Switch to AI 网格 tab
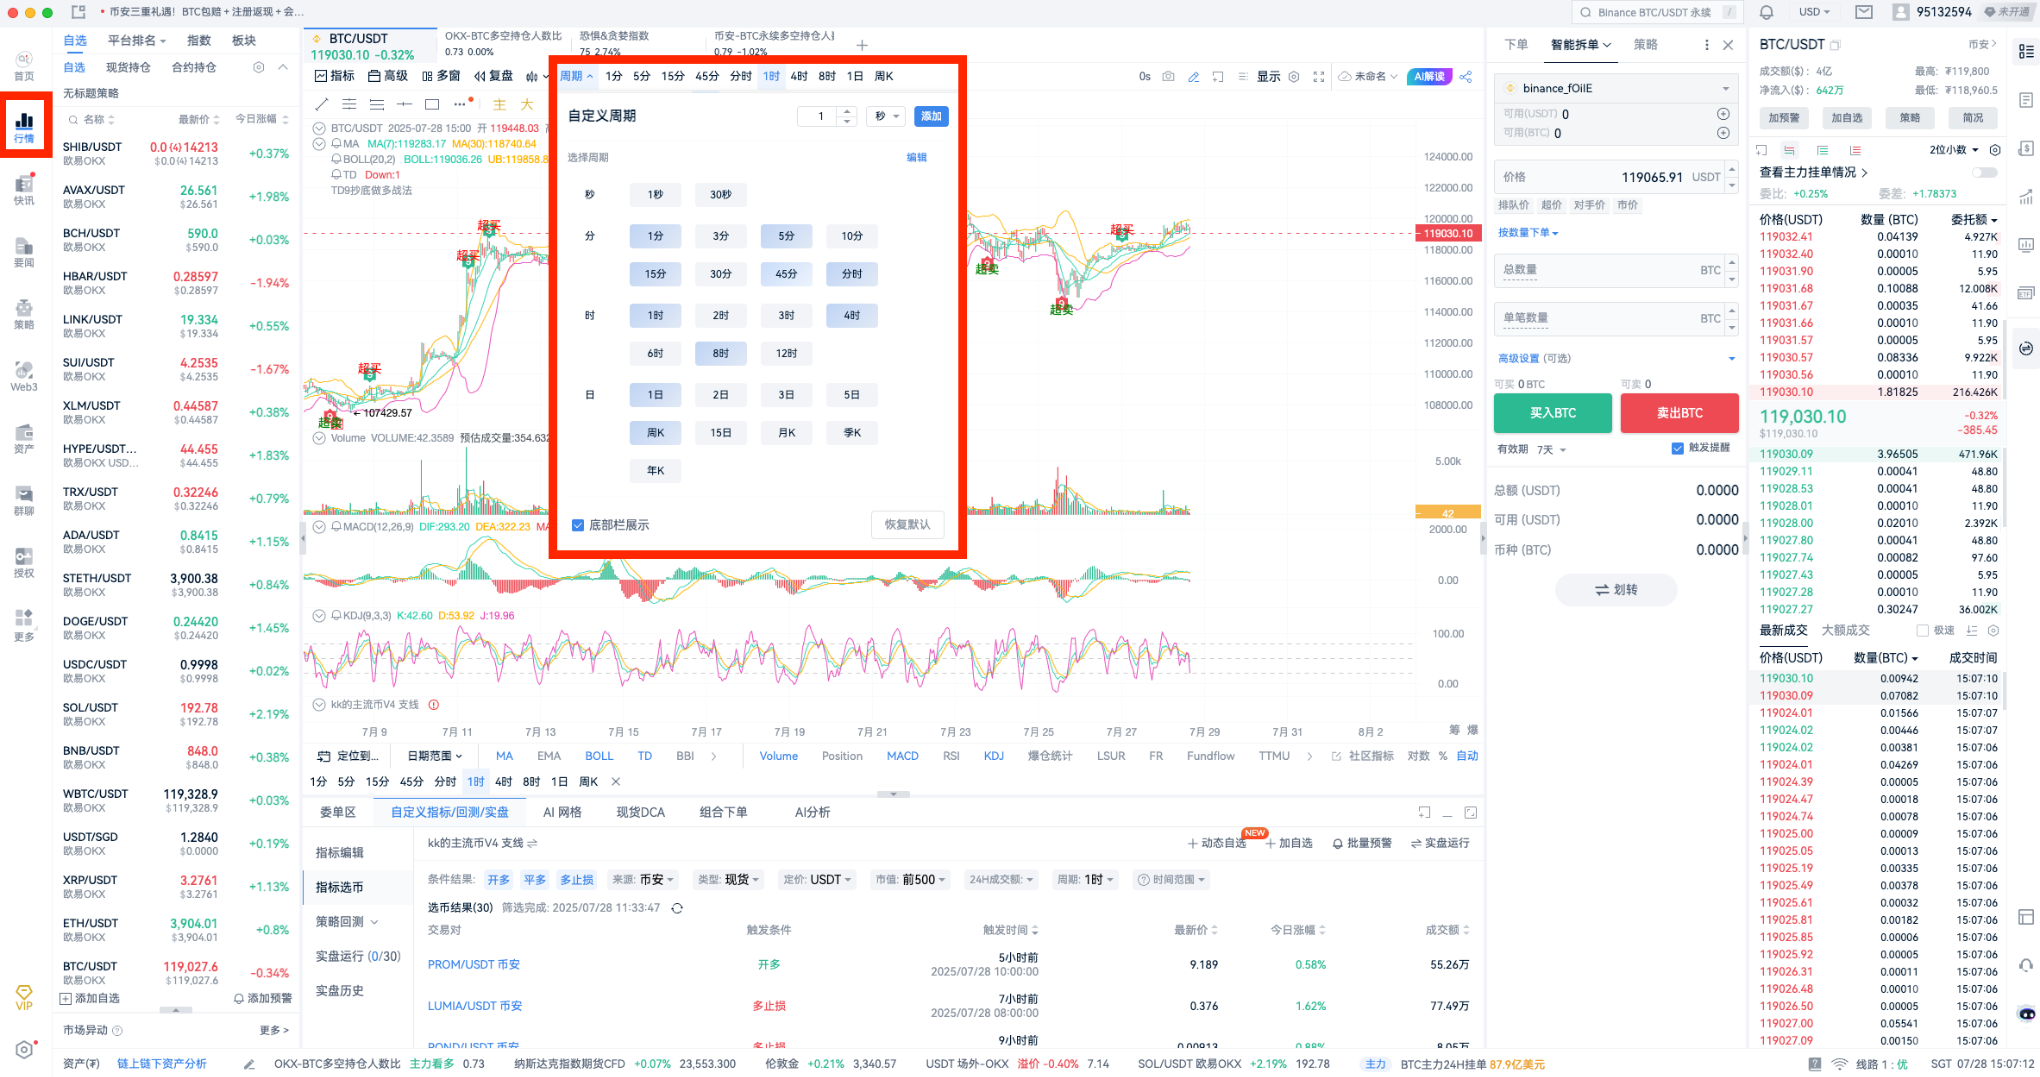The width and height of the screenshot is (2040, 1077). click(562, 812)
